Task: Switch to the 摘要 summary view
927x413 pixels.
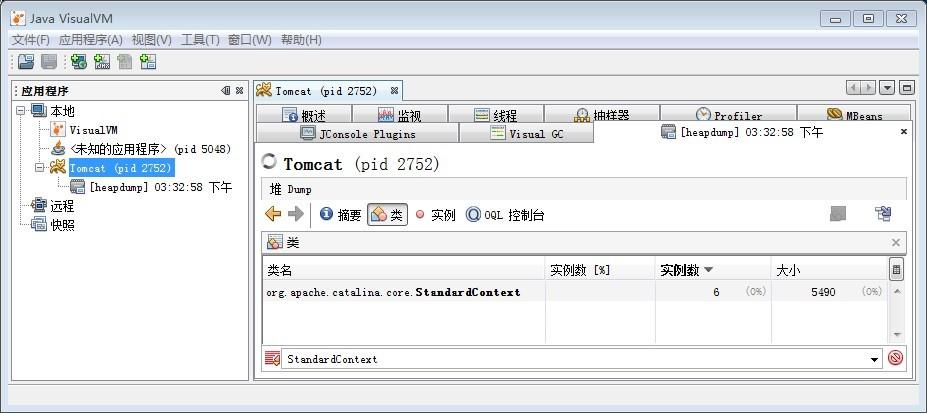Action: pyautogui.click(x=341, y=214)
